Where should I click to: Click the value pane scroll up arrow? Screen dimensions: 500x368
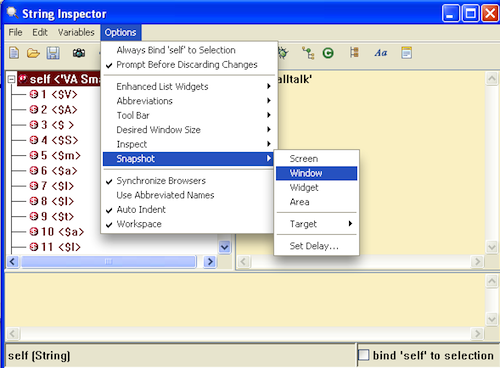point(492,79)
